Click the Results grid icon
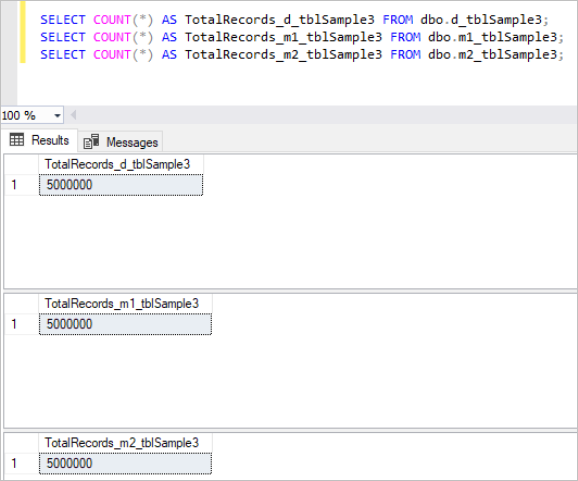The image size is (578, 481). click(17, 140)
